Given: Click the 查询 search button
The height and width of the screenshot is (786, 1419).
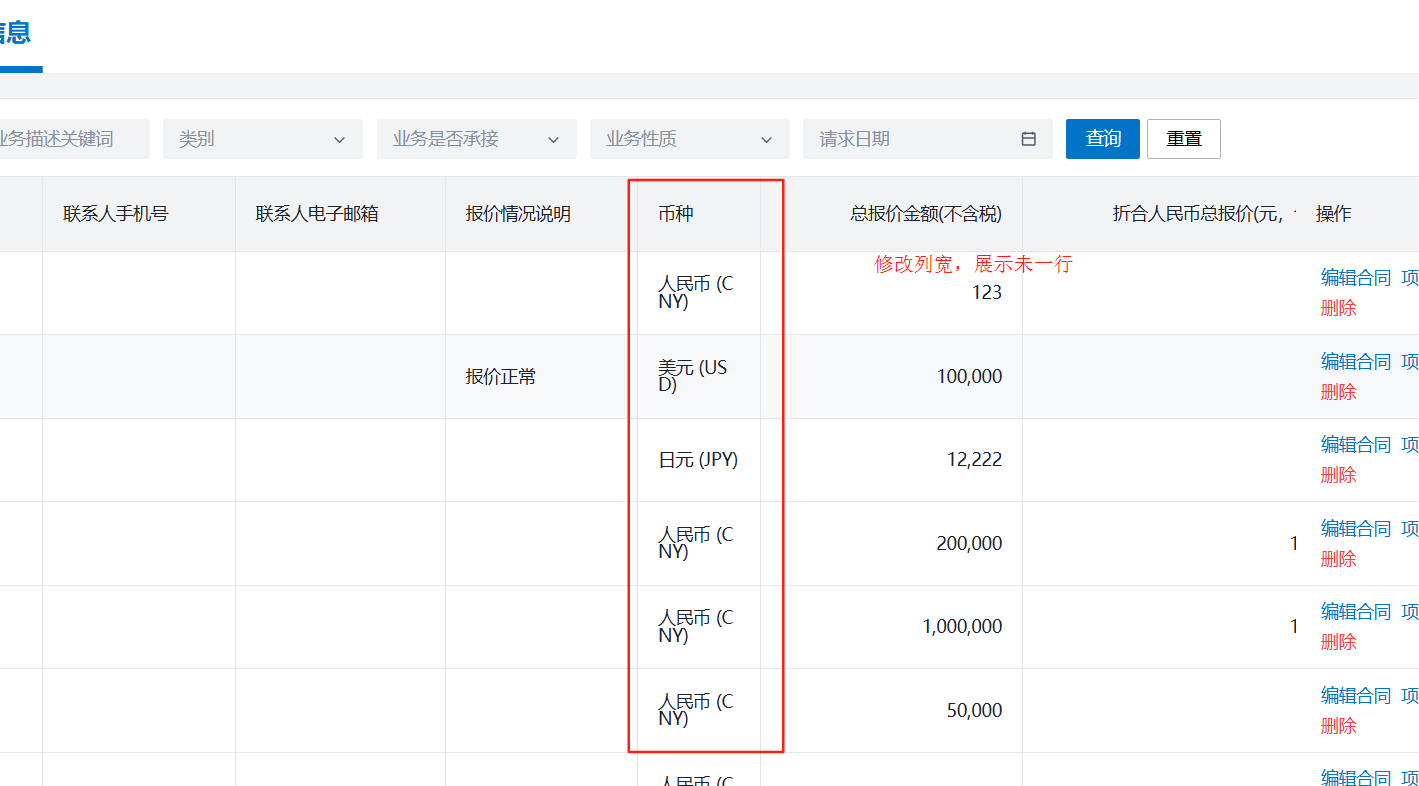Looking at the screenshot, I should [1102, 139].
